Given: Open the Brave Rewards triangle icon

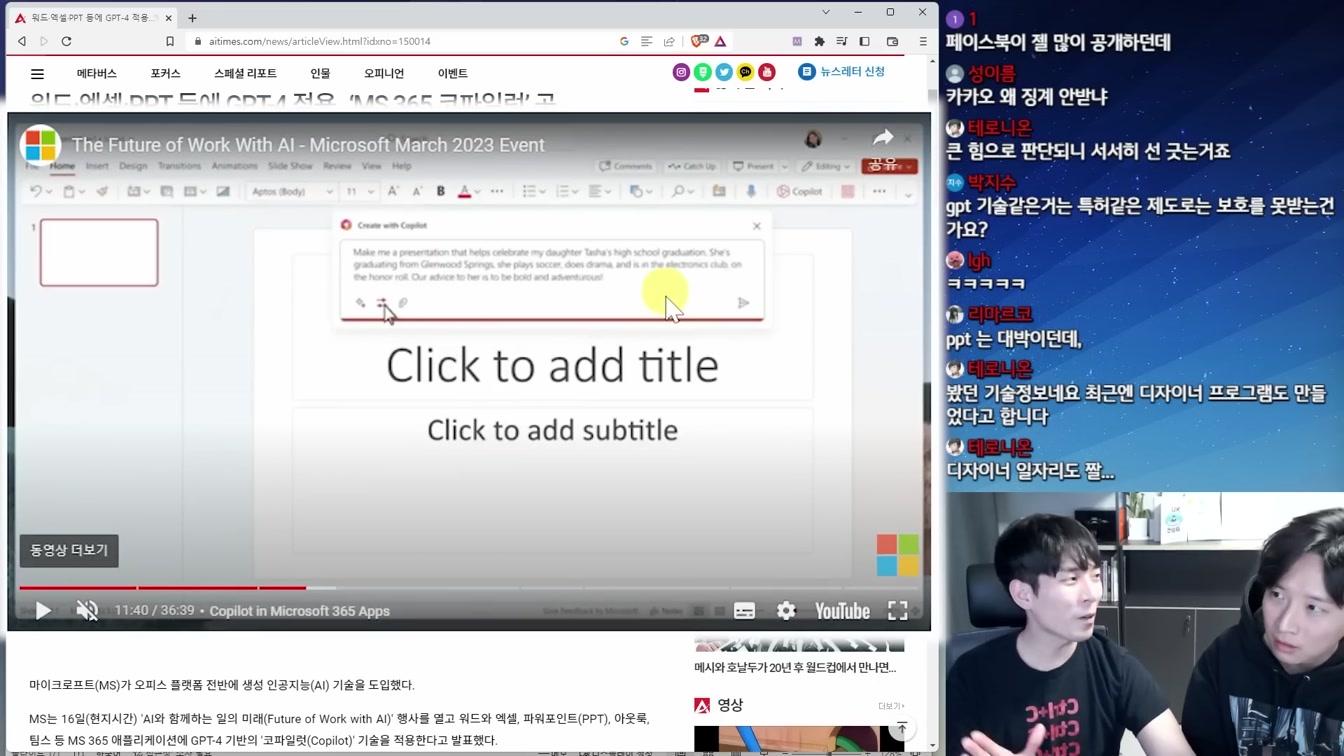Looking at the screenshot, I should 720,41.
